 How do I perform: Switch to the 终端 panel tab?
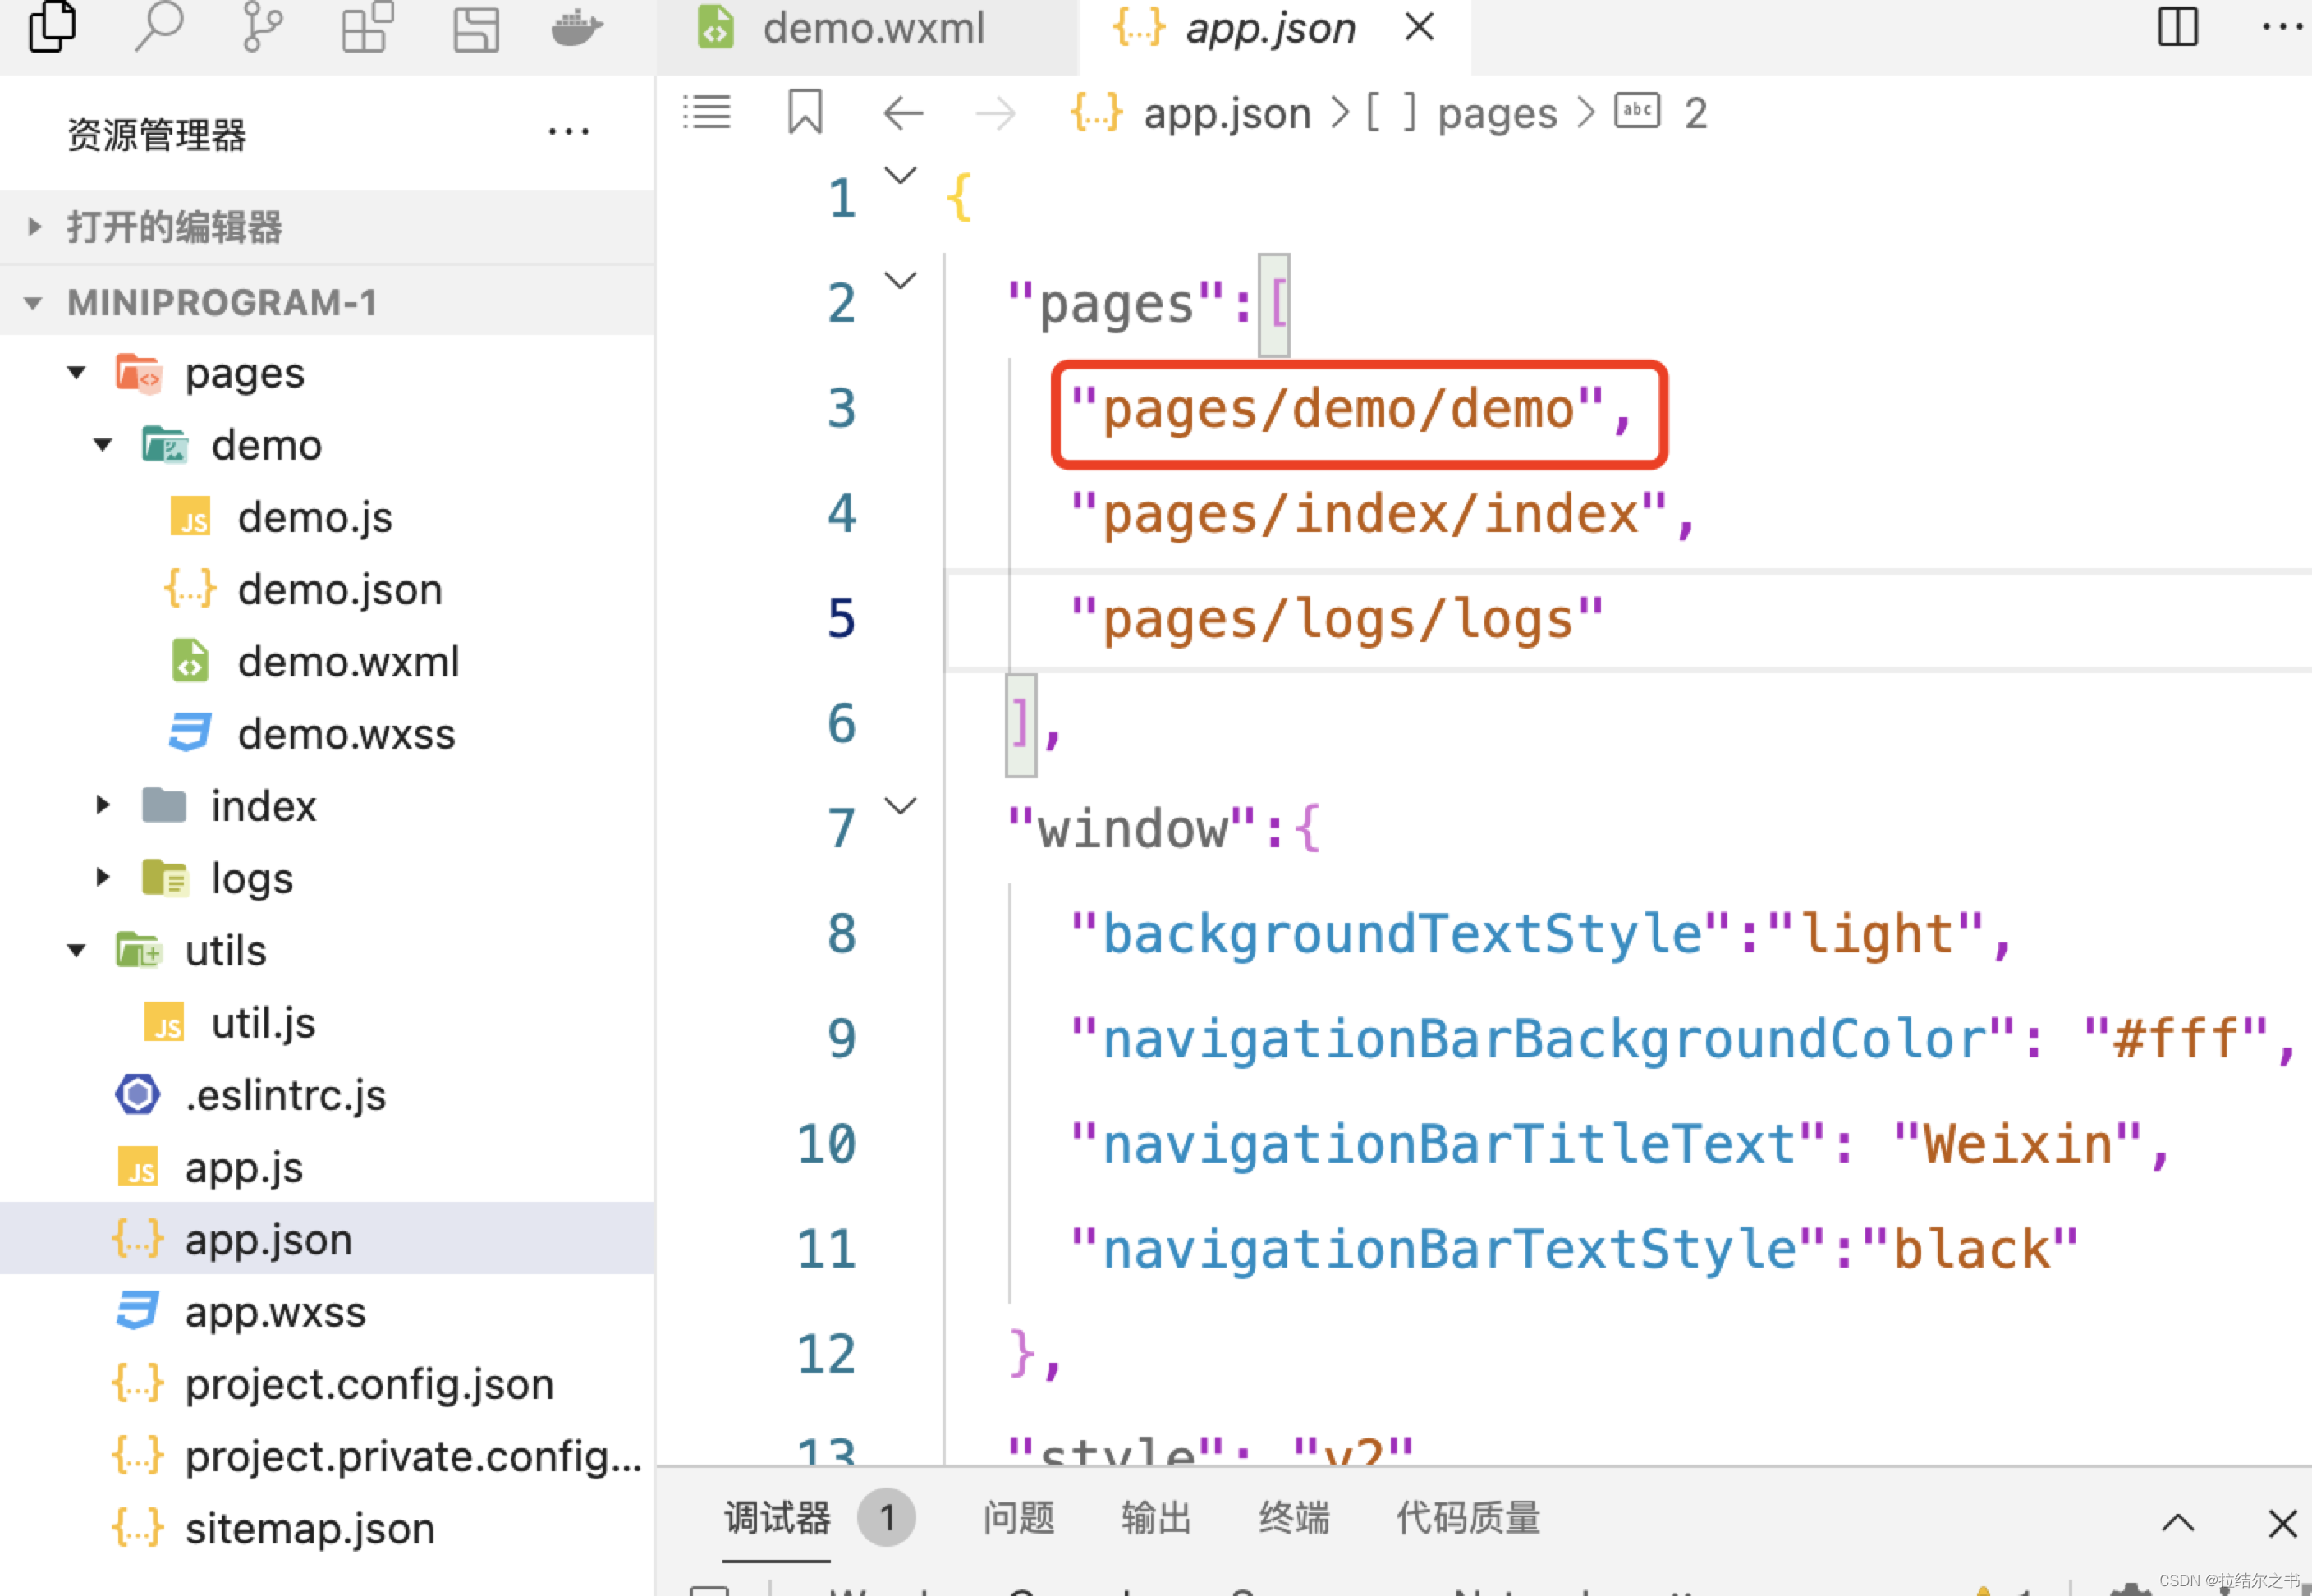(x=1293, y=1518)
